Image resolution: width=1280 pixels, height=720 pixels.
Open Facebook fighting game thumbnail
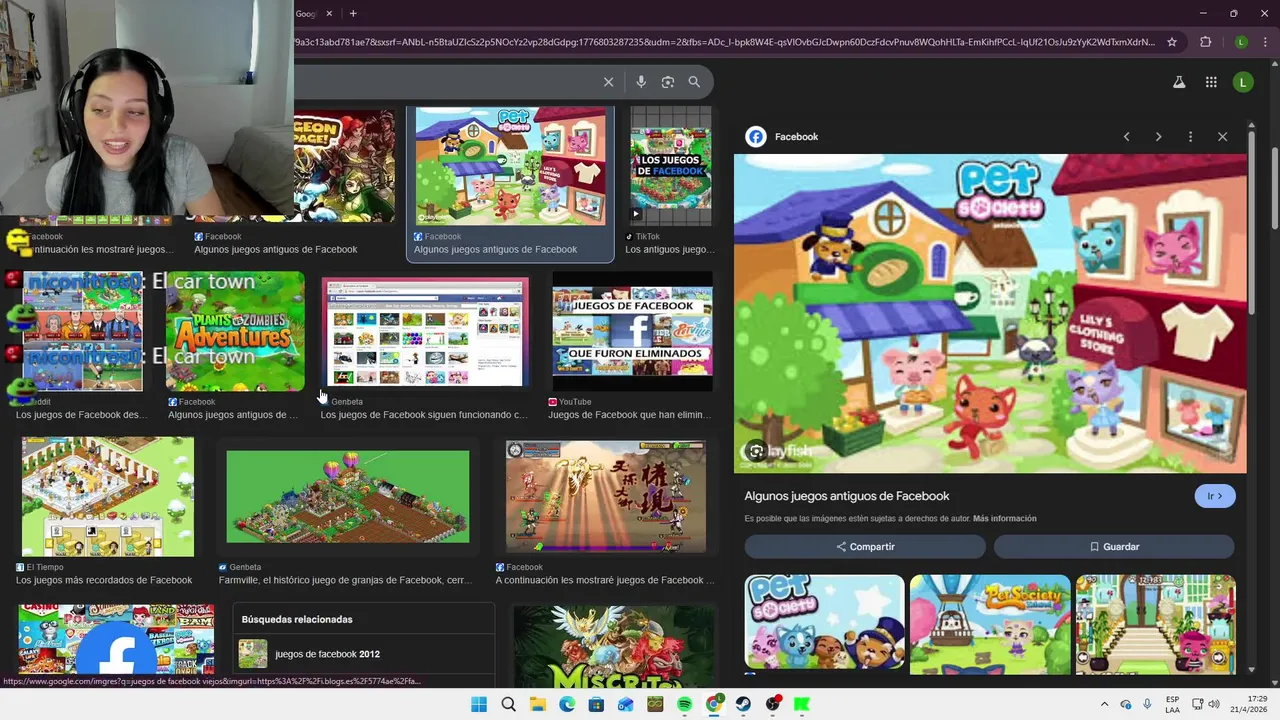tap(605, 497)
